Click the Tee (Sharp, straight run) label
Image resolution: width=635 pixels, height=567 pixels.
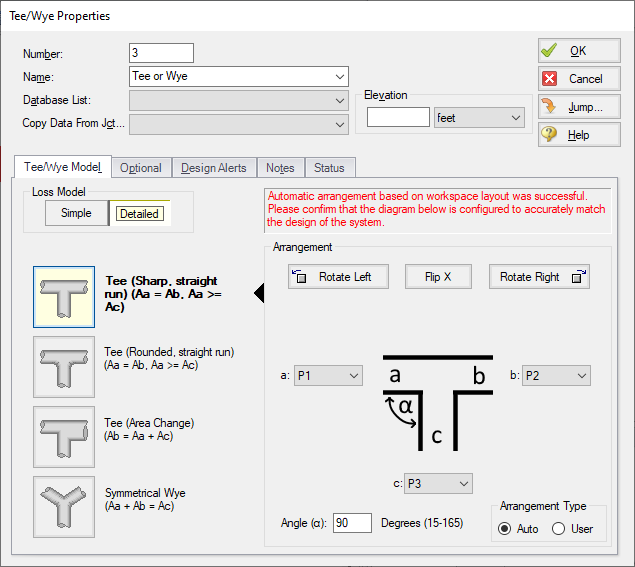coord(163,294)
